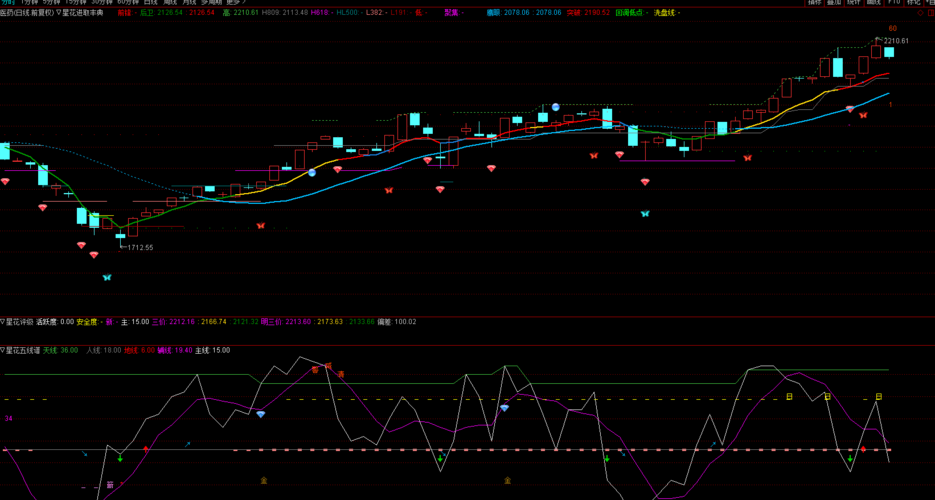Collapse the 星花五线谱 indicator panel triangle
This screenshot has height=500, width=935.
coord(2,350)
